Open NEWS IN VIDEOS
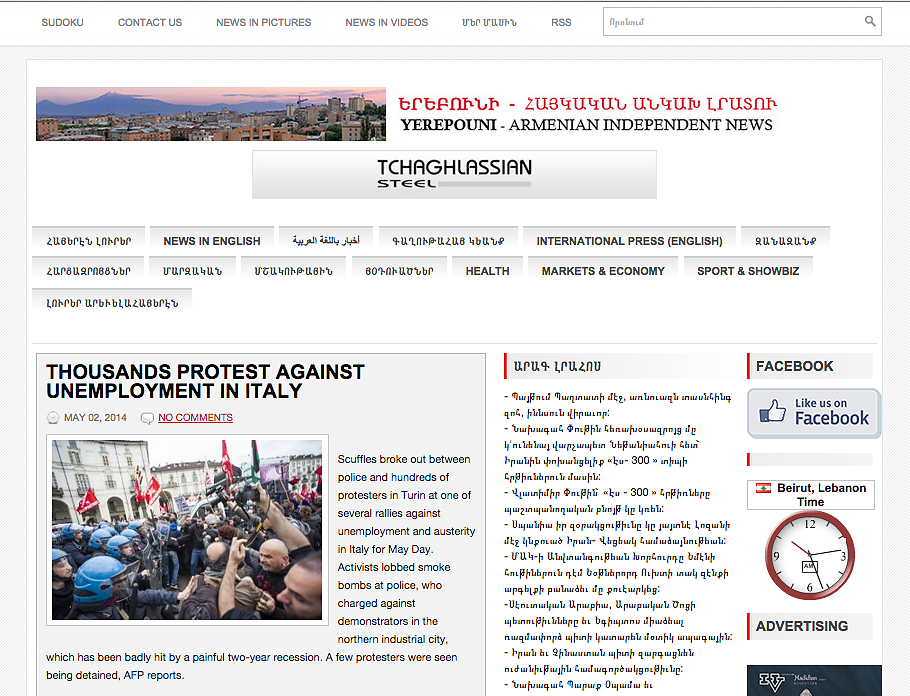910x696 pixels. pos(387,23)
